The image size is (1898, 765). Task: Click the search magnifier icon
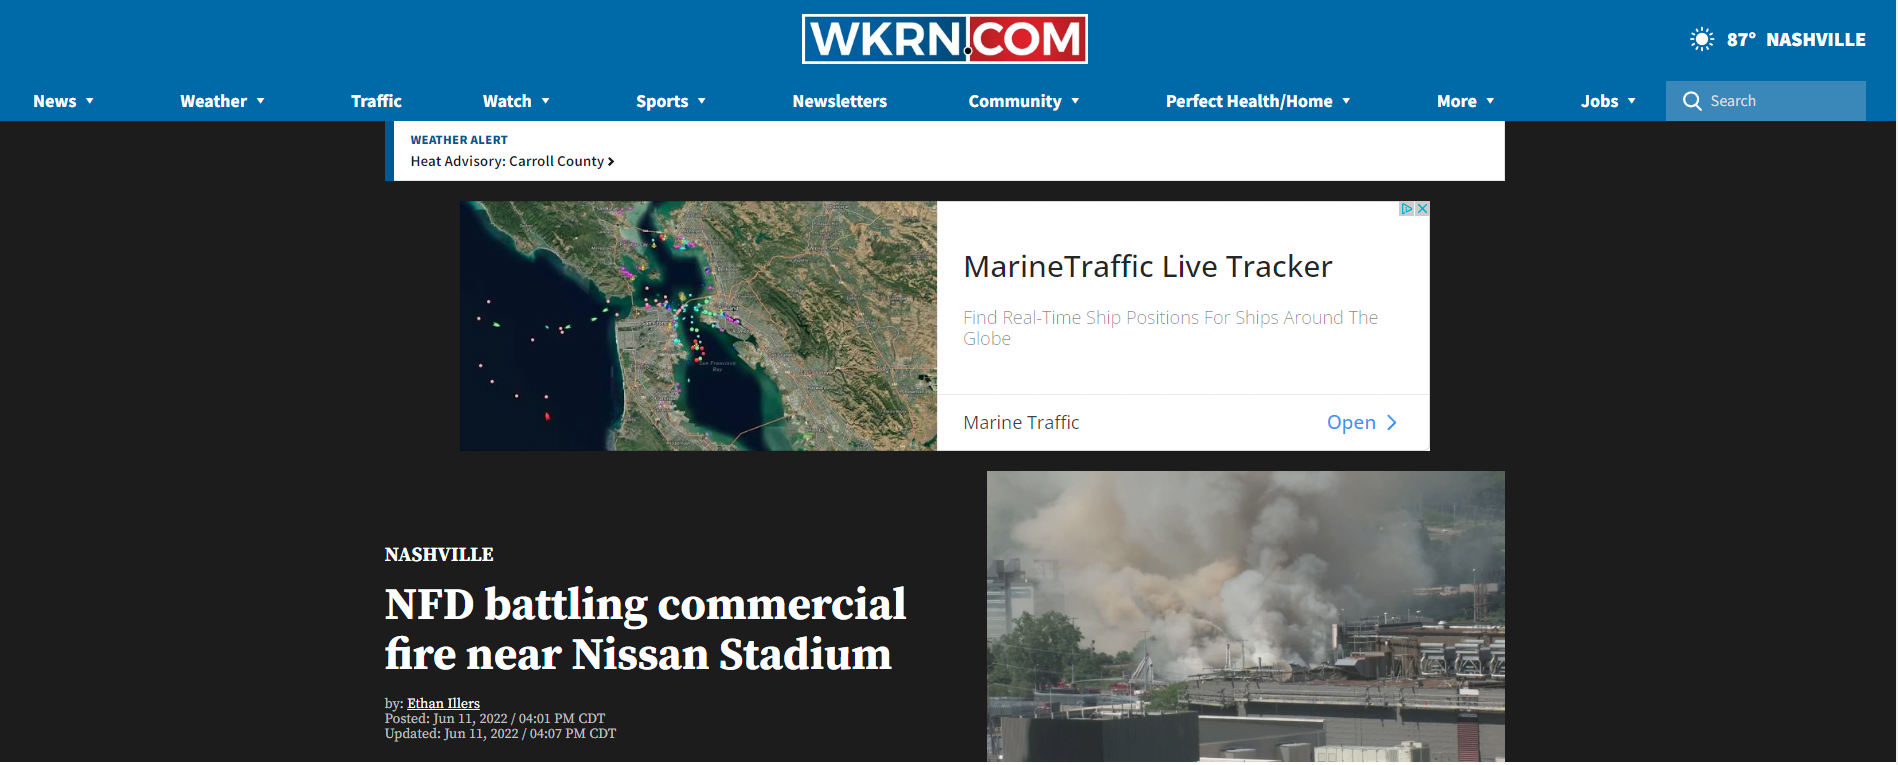(x=1692, y=101)
